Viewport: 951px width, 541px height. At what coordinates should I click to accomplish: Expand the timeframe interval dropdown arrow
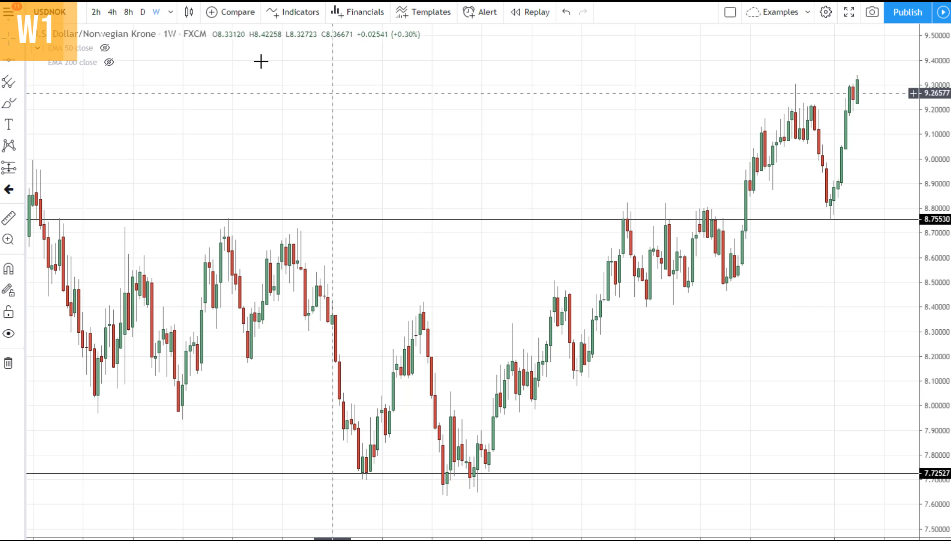(x=170, y=12)
